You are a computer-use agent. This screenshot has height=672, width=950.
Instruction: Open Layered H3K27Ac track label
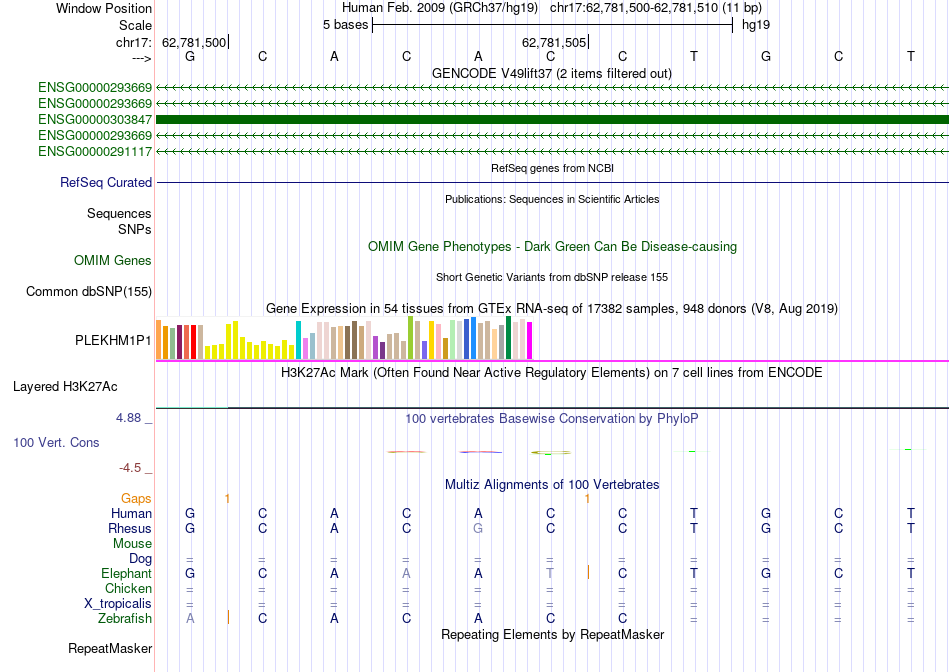[x=65, y=387]
